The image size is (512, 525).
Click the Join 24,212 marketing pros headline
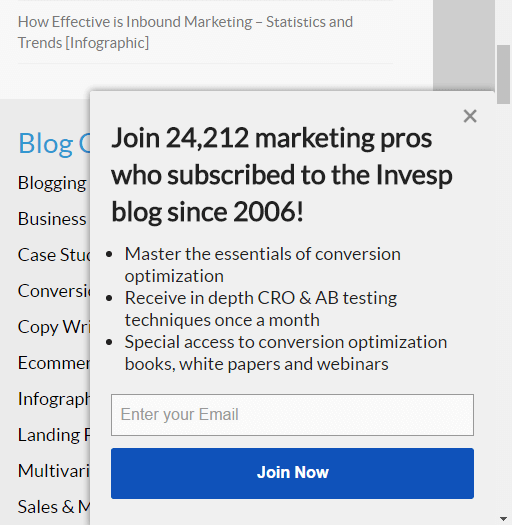point(282,175)
